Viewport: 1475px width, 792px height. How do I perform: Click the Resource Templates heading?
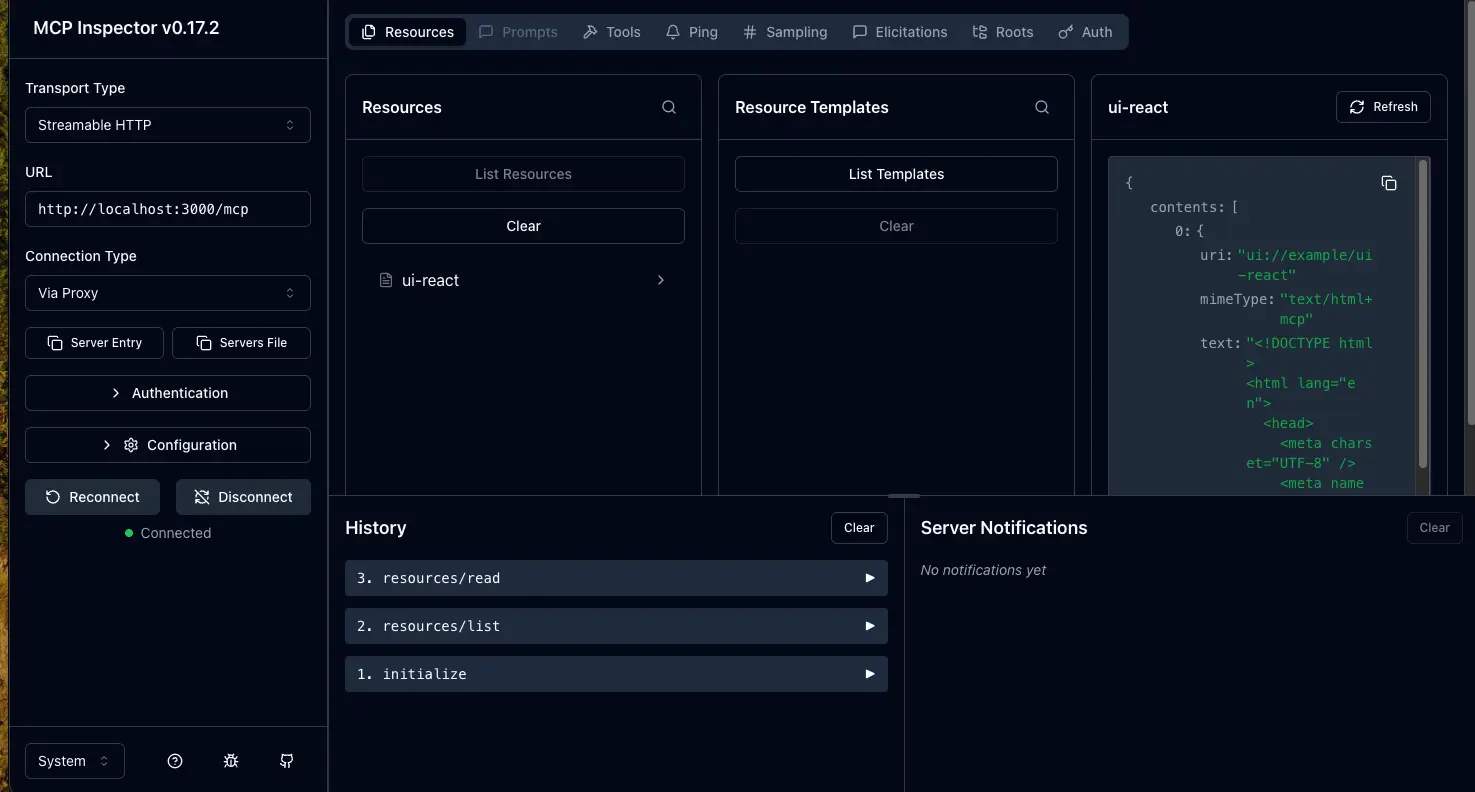pyautogui.click(x=812, y=107)
